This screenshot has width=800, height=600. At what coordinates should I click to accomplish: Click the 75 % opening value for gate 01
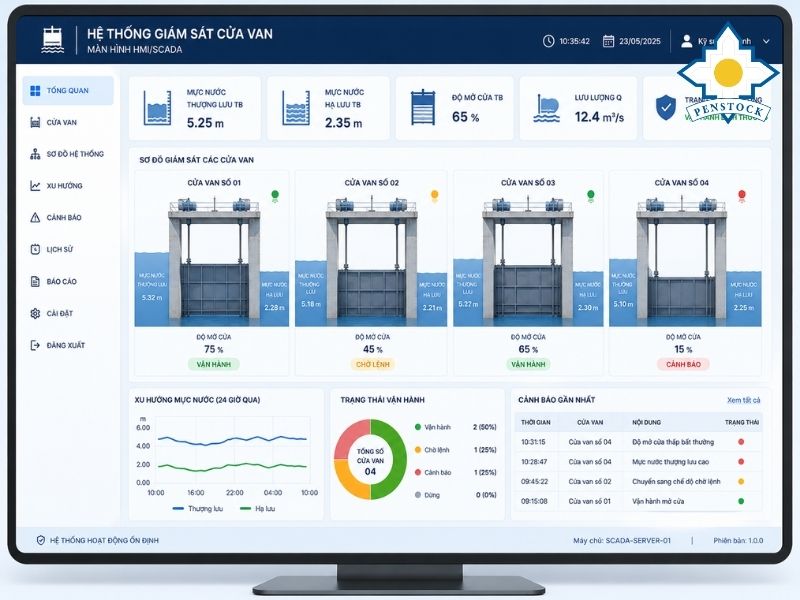click(213, 349)
